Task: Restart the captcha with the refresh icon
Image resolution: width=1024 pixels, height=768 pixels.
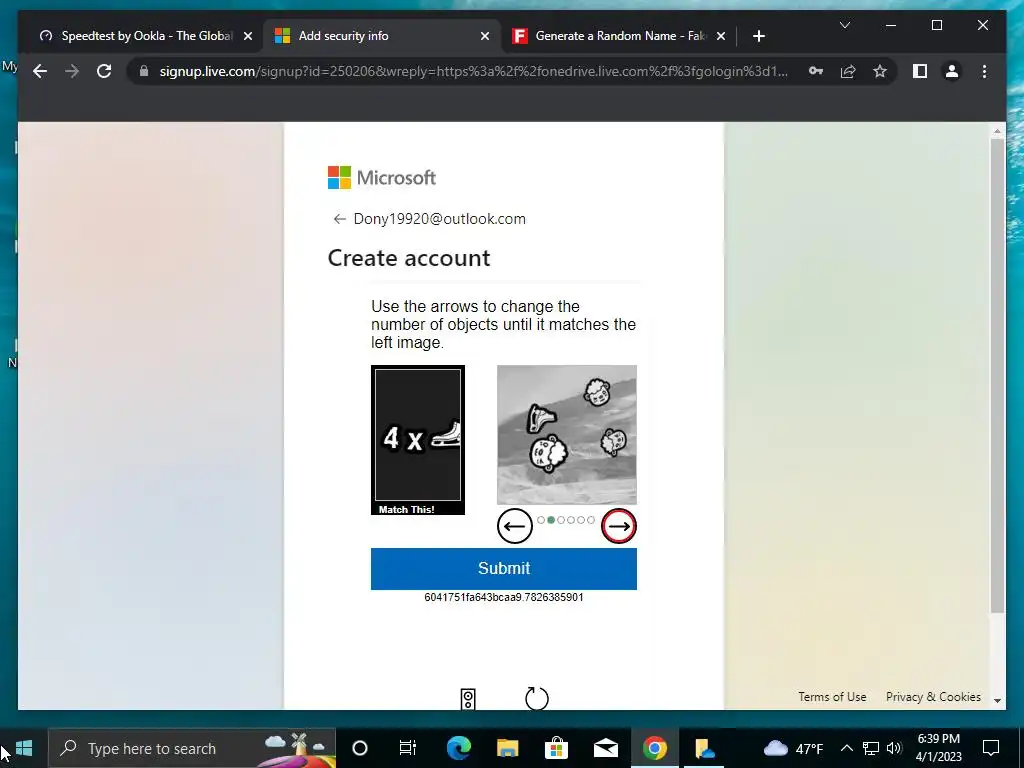Action: [x=537, y=698]
